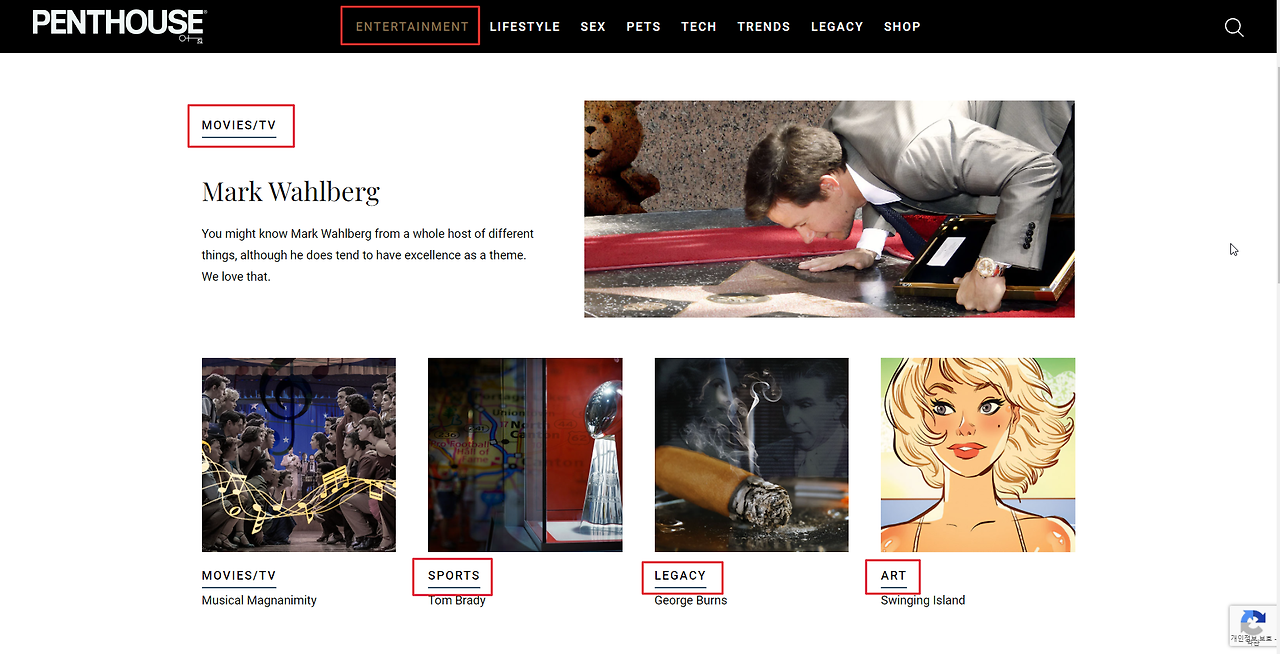Open the search magnifier icon
The image size is (1280, 654).
[x=1234, y=27]
